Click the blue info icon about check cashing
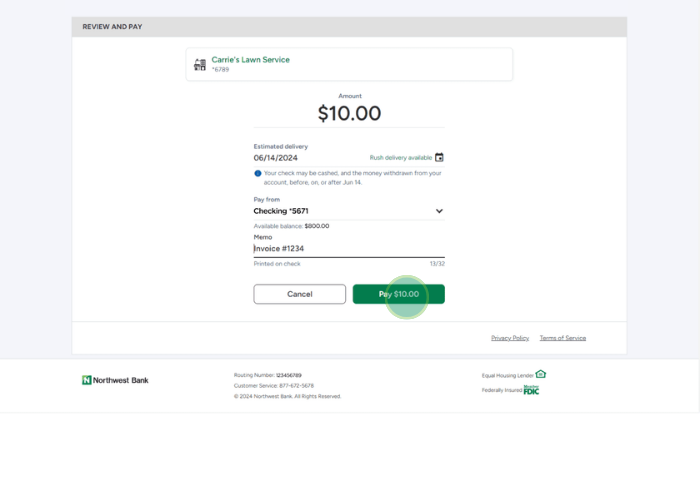Viewport: 700px width, 486px height. [x=257, y=173]
